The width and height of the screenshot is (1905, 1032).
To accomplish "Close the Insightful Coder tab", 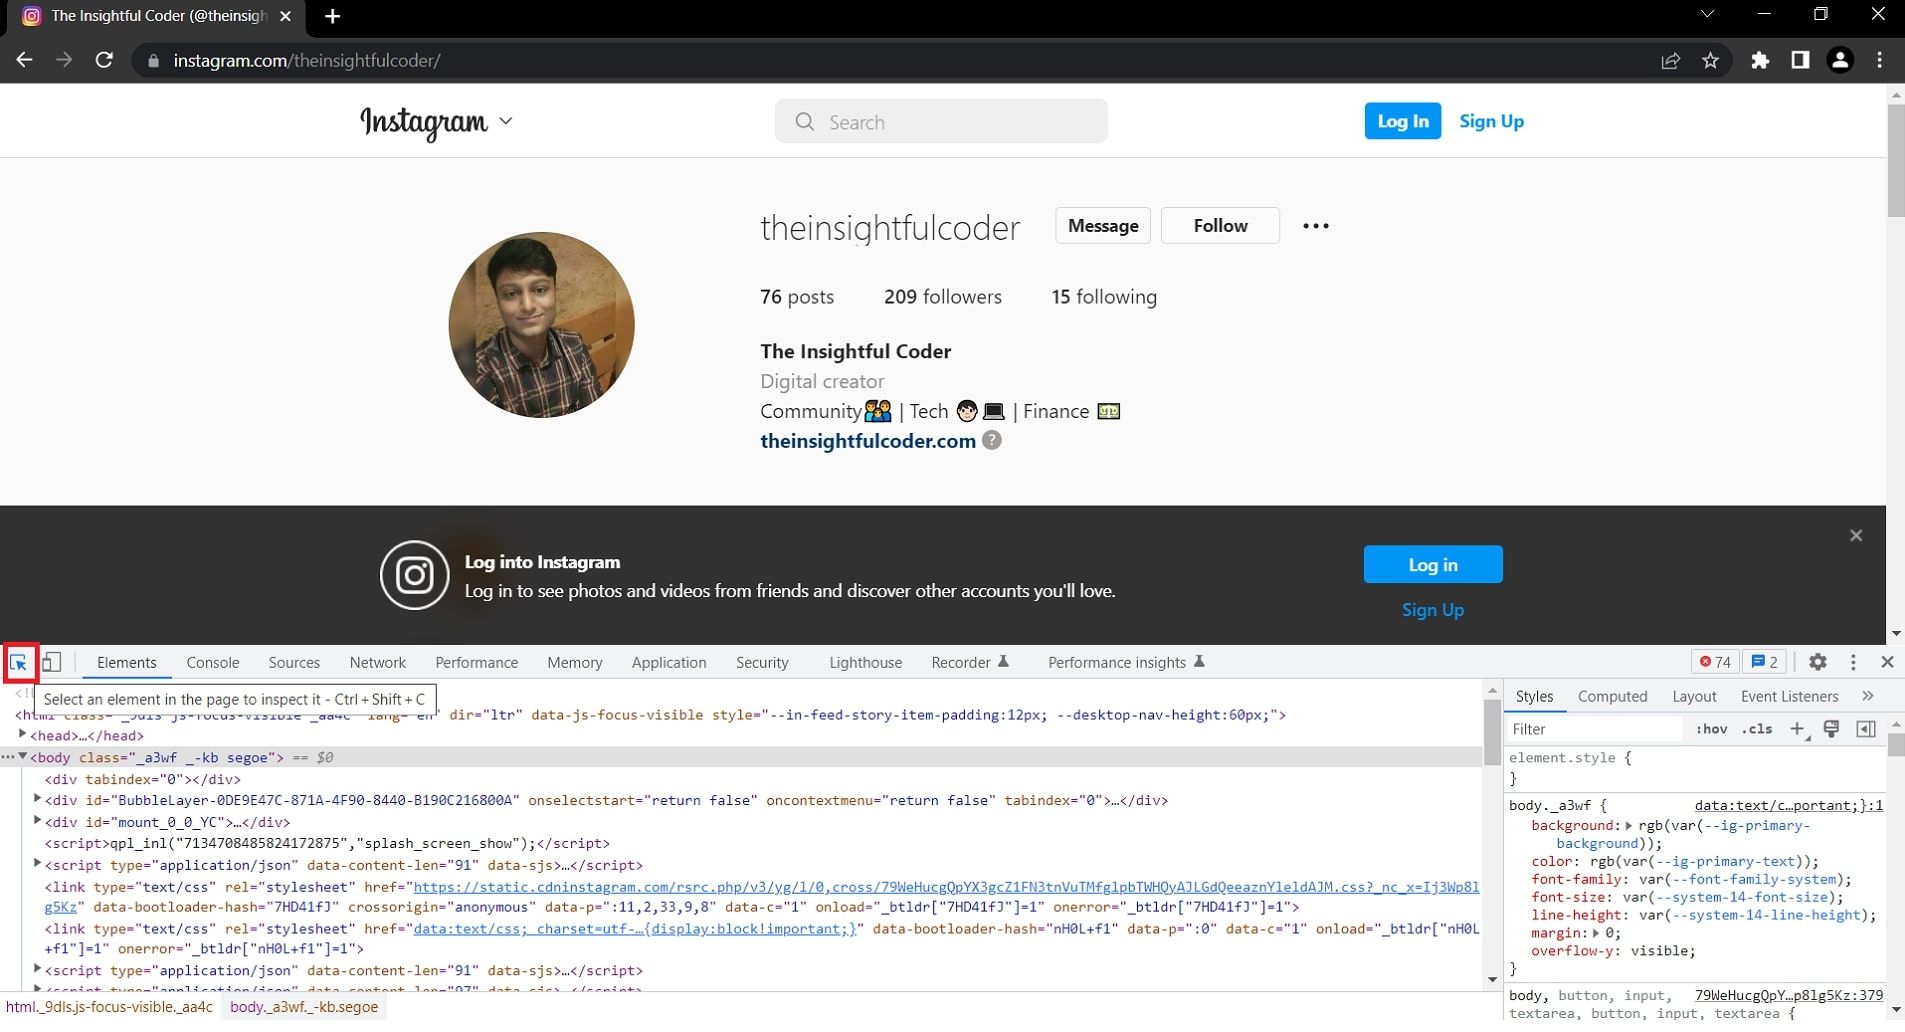I will click(x=285, y=16).
